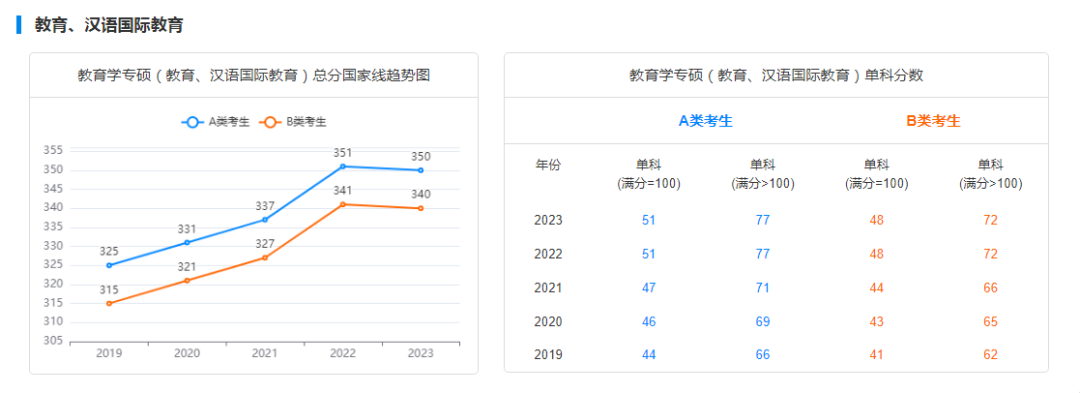Click A类 score 77 in 2022 row
This screenshot has height=393, width=1080.
pyautogui.click(x=762, y=254)
